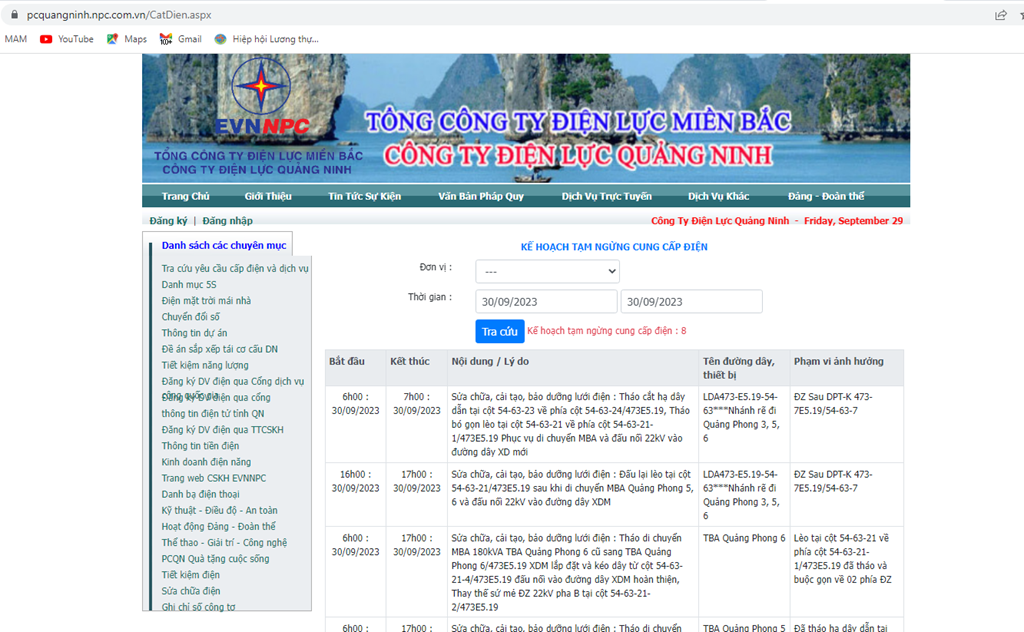1024x632 pixels.
Task: Click the EVN NPC logo in banner
Action: [x=261, y=97]
